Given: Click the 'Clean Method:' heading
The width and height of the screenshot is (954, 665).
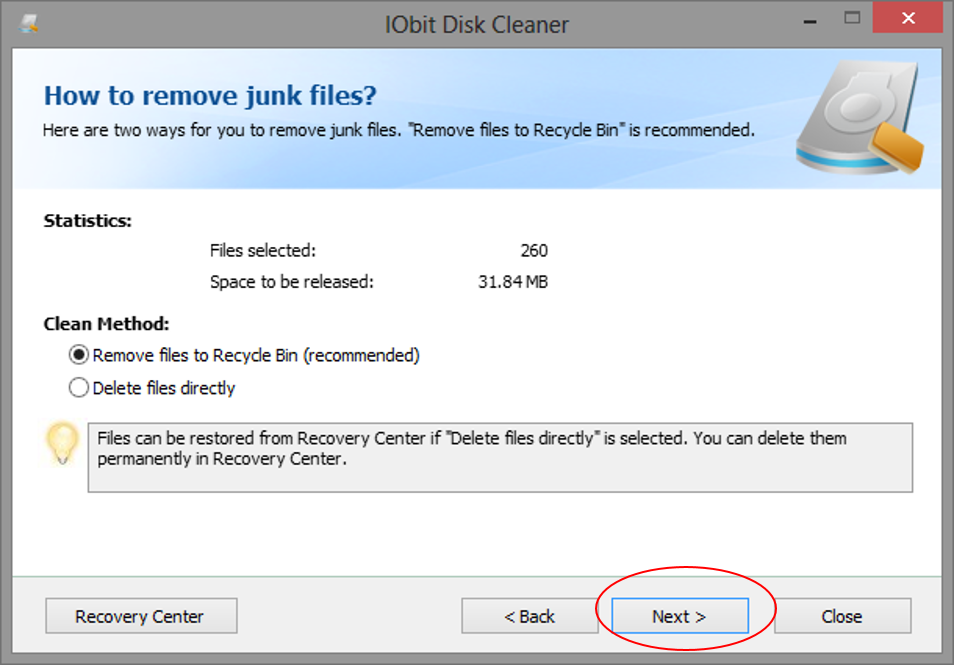Looking at the screenshot, I should pos(106,324).
